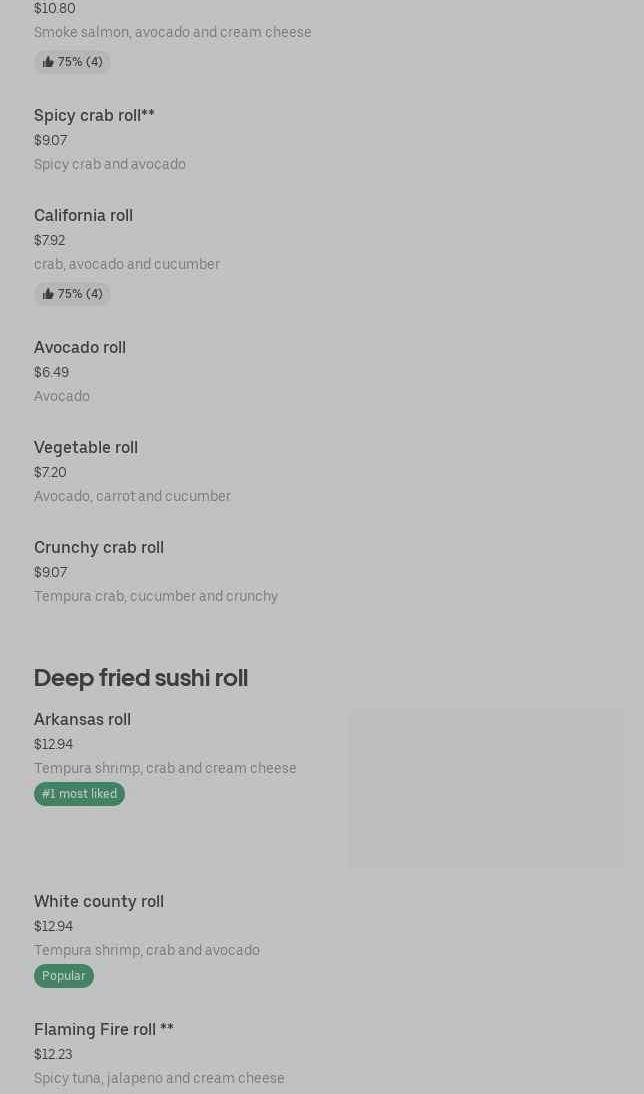
Task: Click the Arkansas roll image thumbnail
Action: (x=486, y=788)
